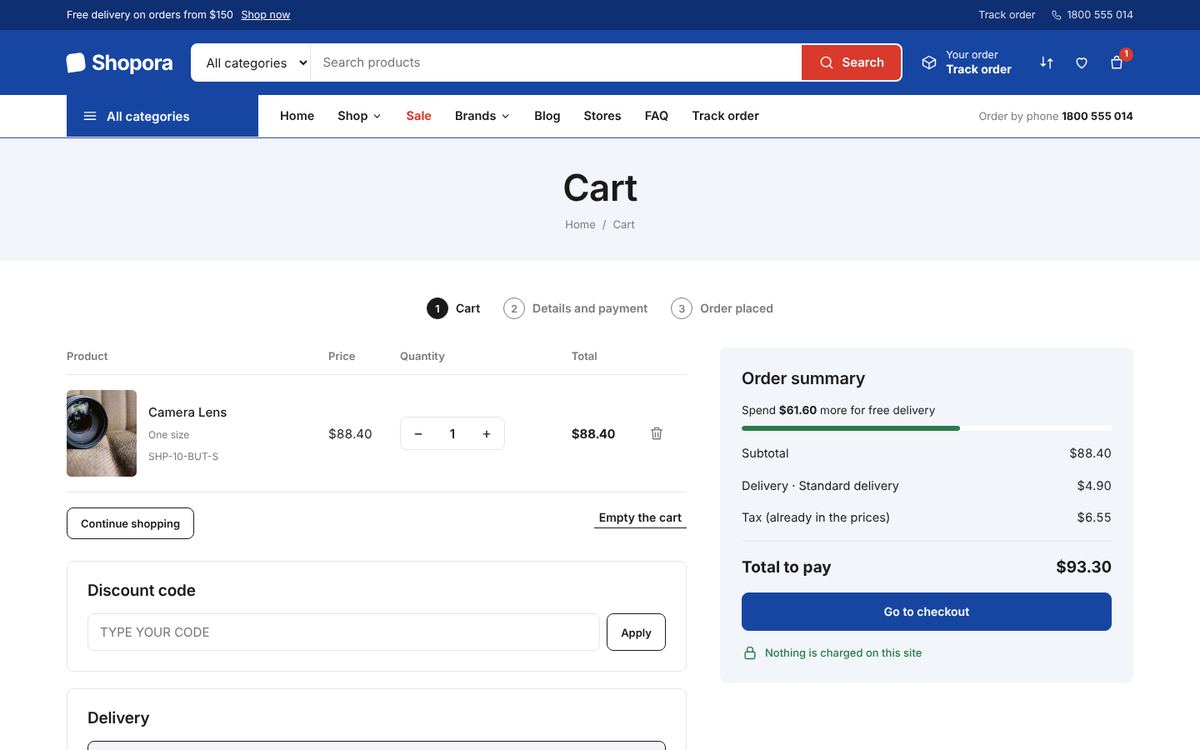Click the hamburger icon in All categories

90,116
